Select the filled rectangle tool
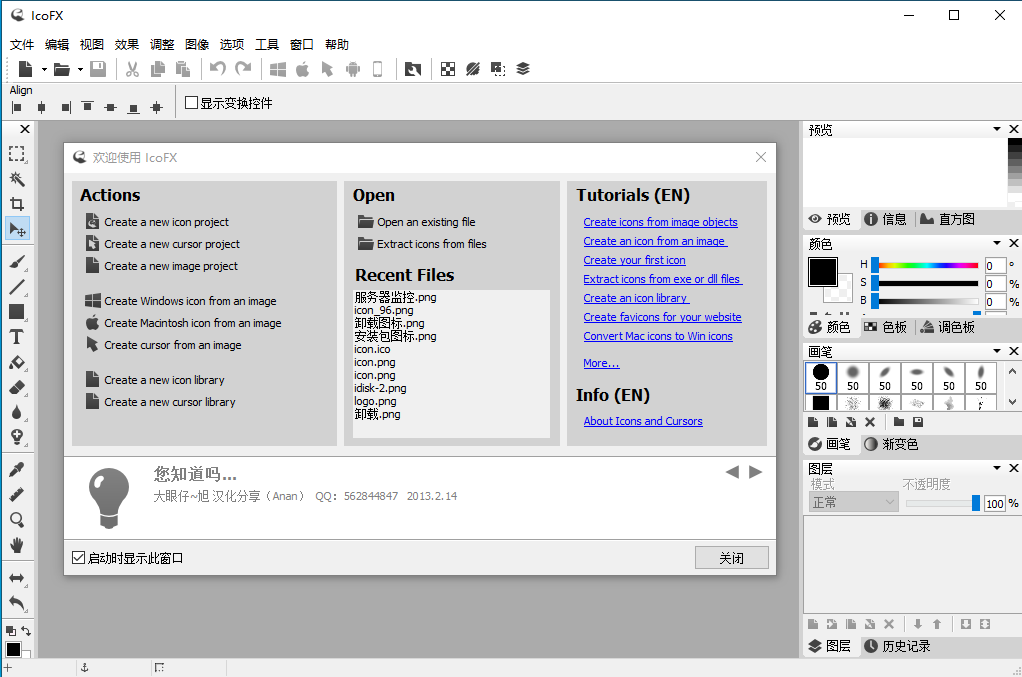The width and height of the screenshot is (1022, 677). pyautogui.click(x=17, y=312)
